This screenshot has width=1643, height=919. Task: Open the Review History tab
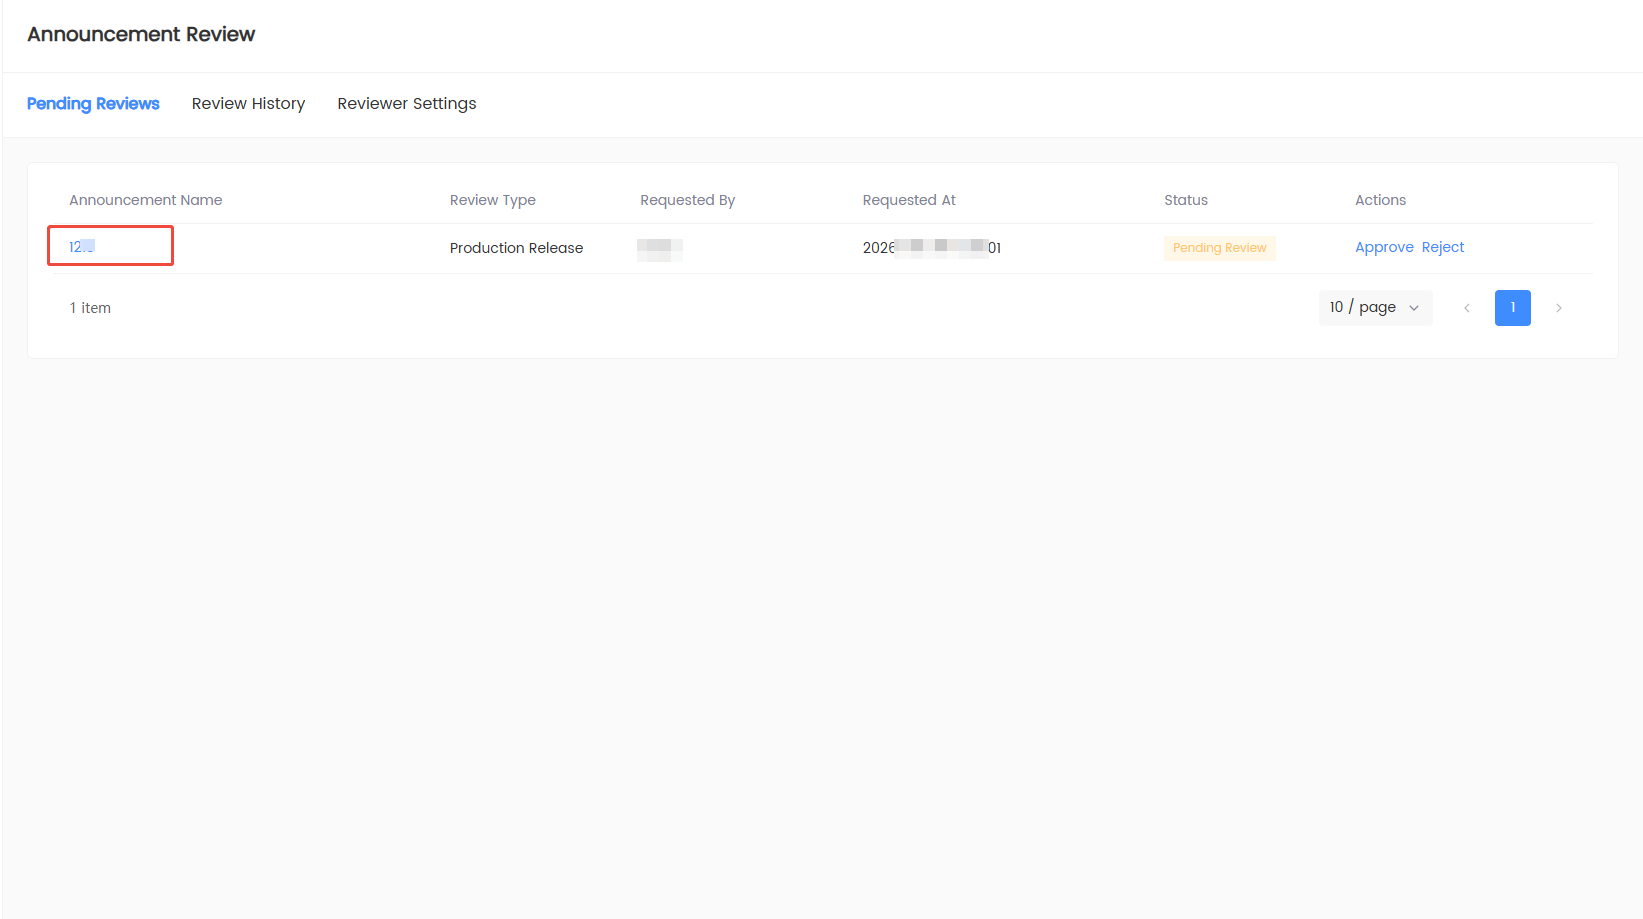(x=248, y=104)
